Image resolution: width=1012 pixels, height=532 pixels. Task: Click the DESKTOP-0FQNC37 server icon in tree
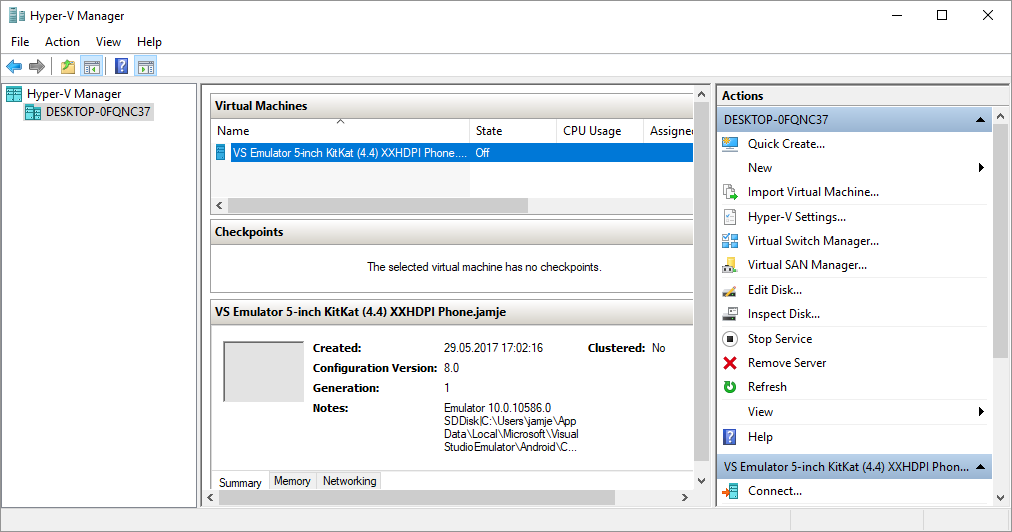click(x=33, y=112)
